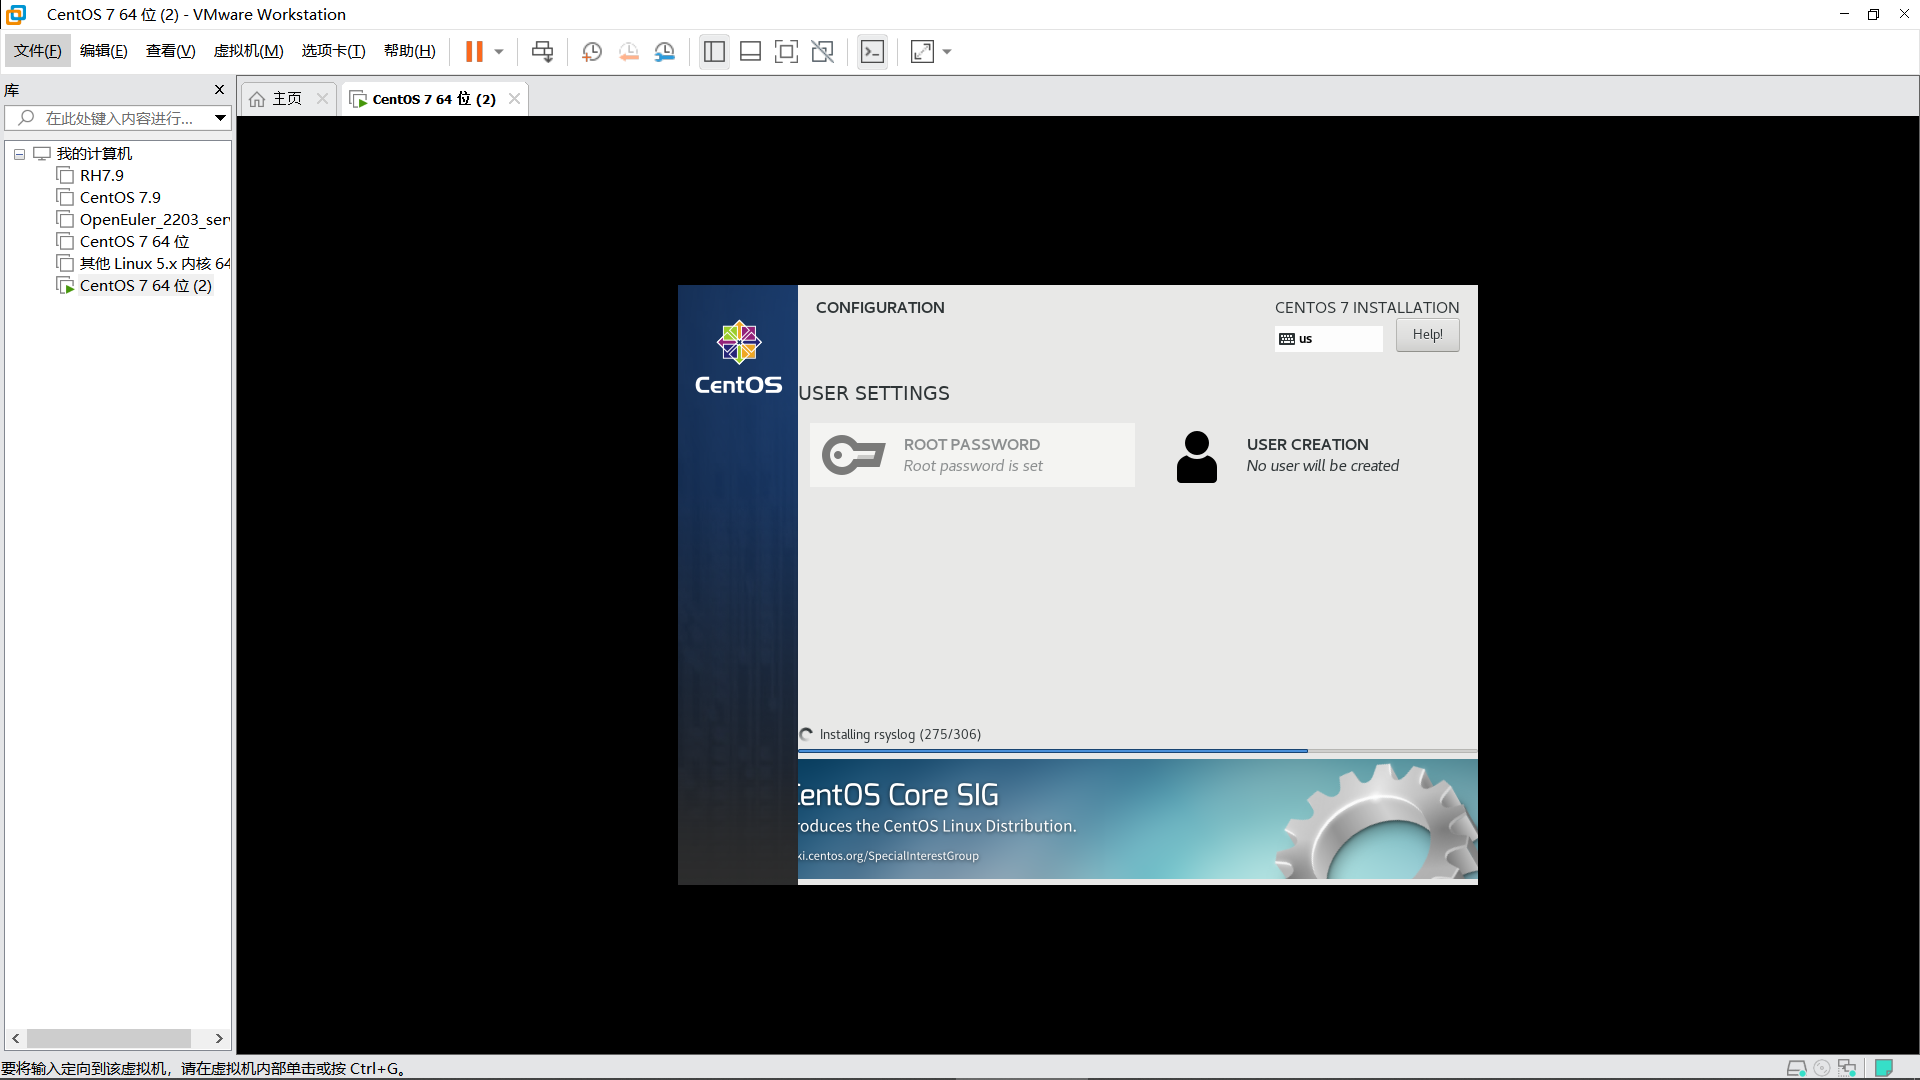The height and width of the screenshot is (1080, 1920).
Task: Click the Help! button in installer
Action: pos(1427,335)
